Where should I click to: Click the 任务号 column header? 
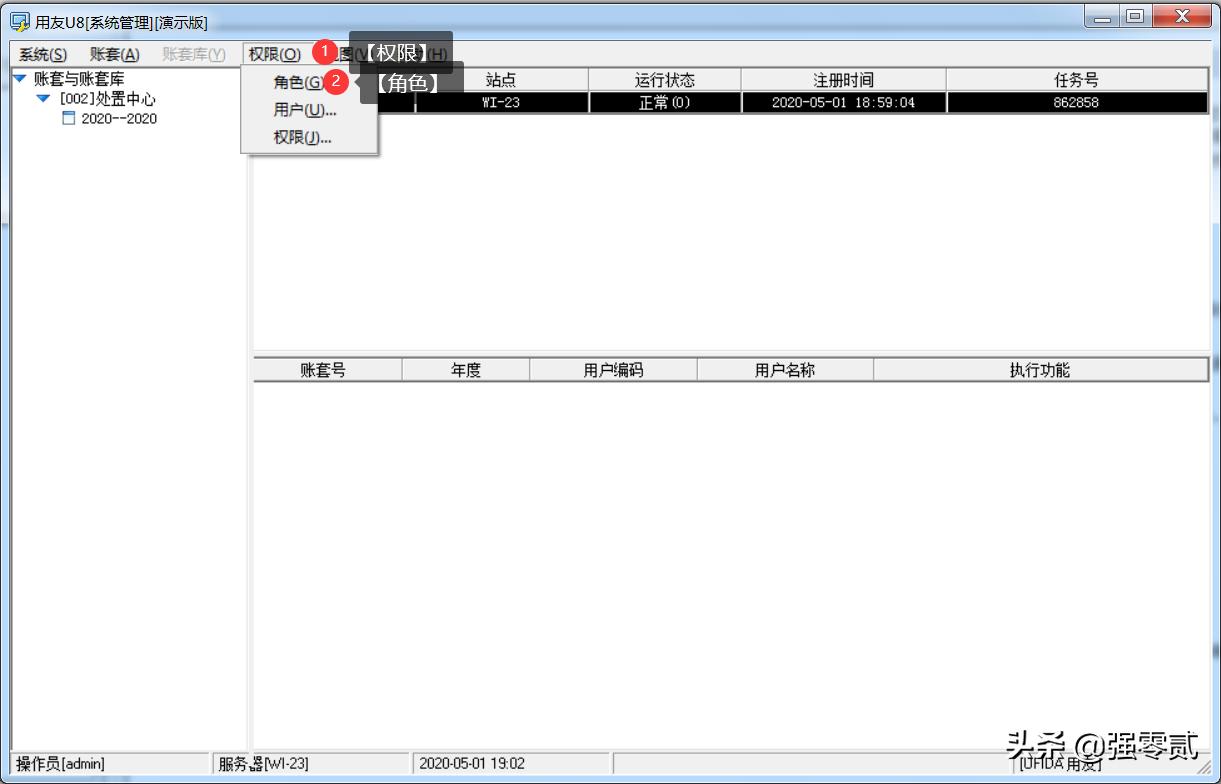tap(1077, 78)
